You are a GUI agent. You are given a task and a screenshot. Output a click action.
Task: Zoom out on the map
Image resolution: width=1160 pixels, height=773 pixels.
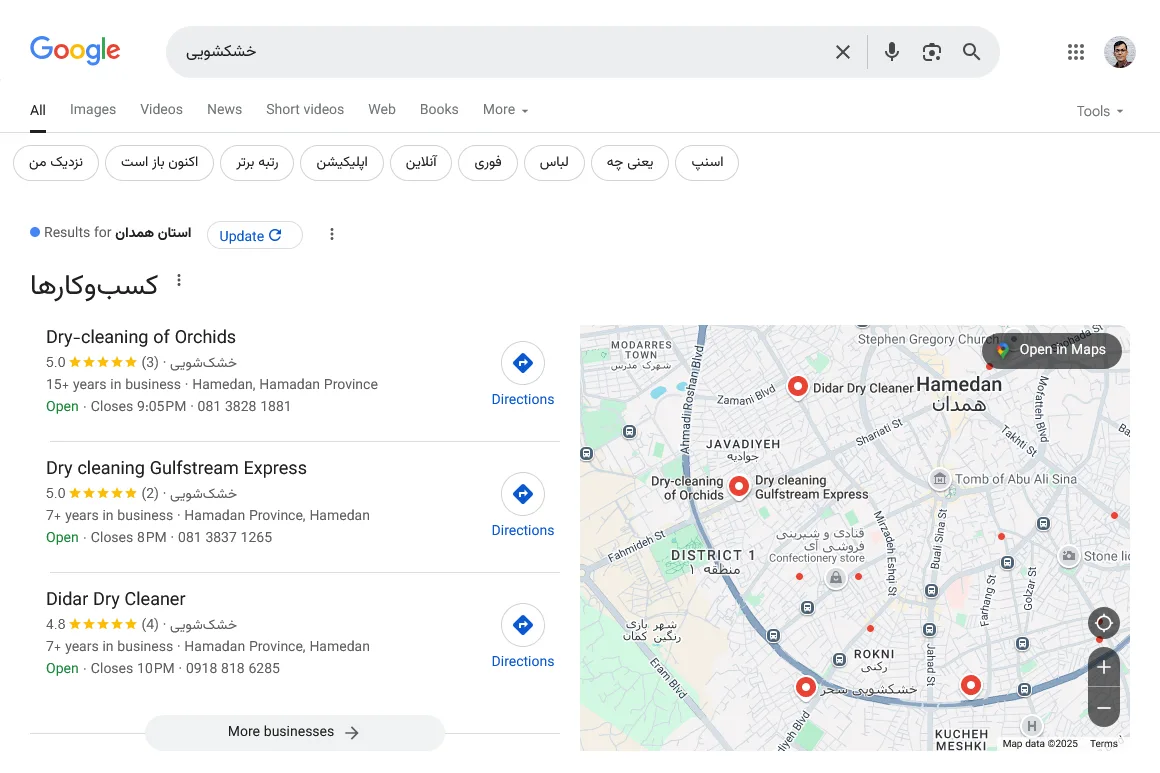[x=1103, y=707]
